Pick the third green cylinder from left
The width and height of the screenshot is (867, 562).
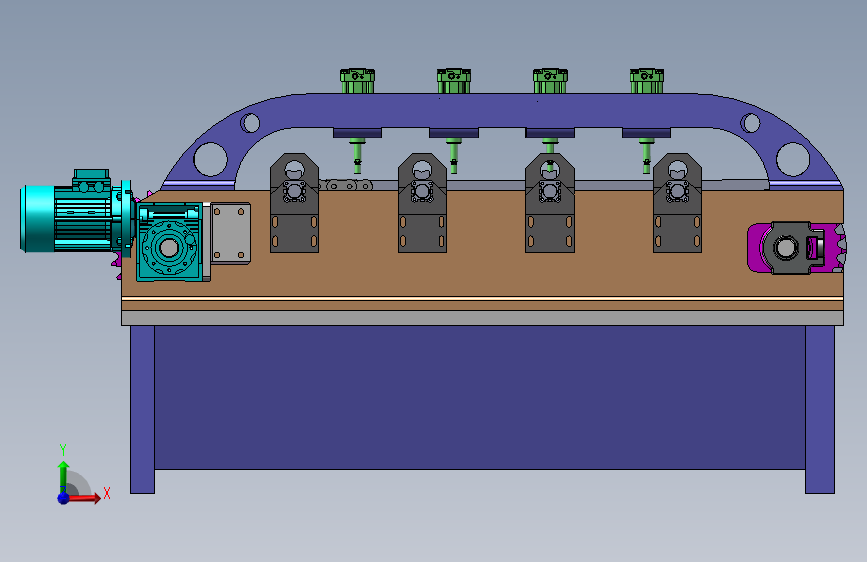(550, 81)
